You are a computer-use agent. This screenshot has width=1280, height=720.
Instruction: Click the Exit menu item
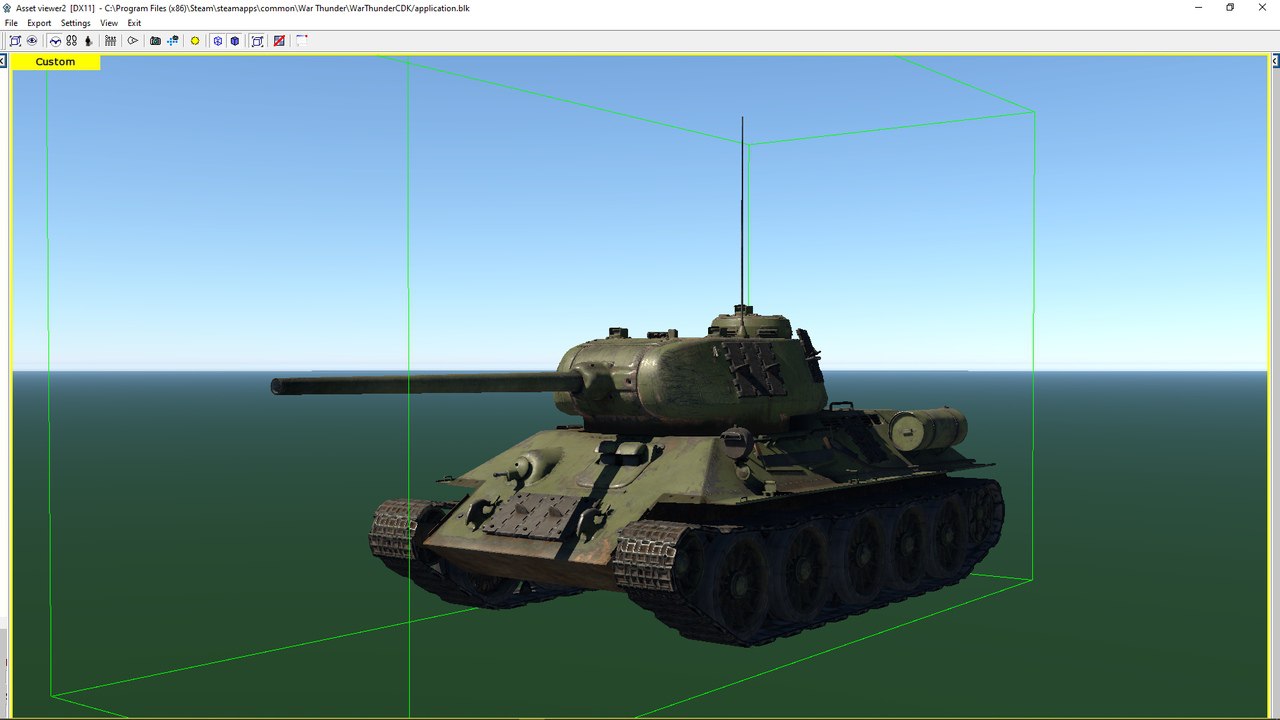tap(134, 23)
